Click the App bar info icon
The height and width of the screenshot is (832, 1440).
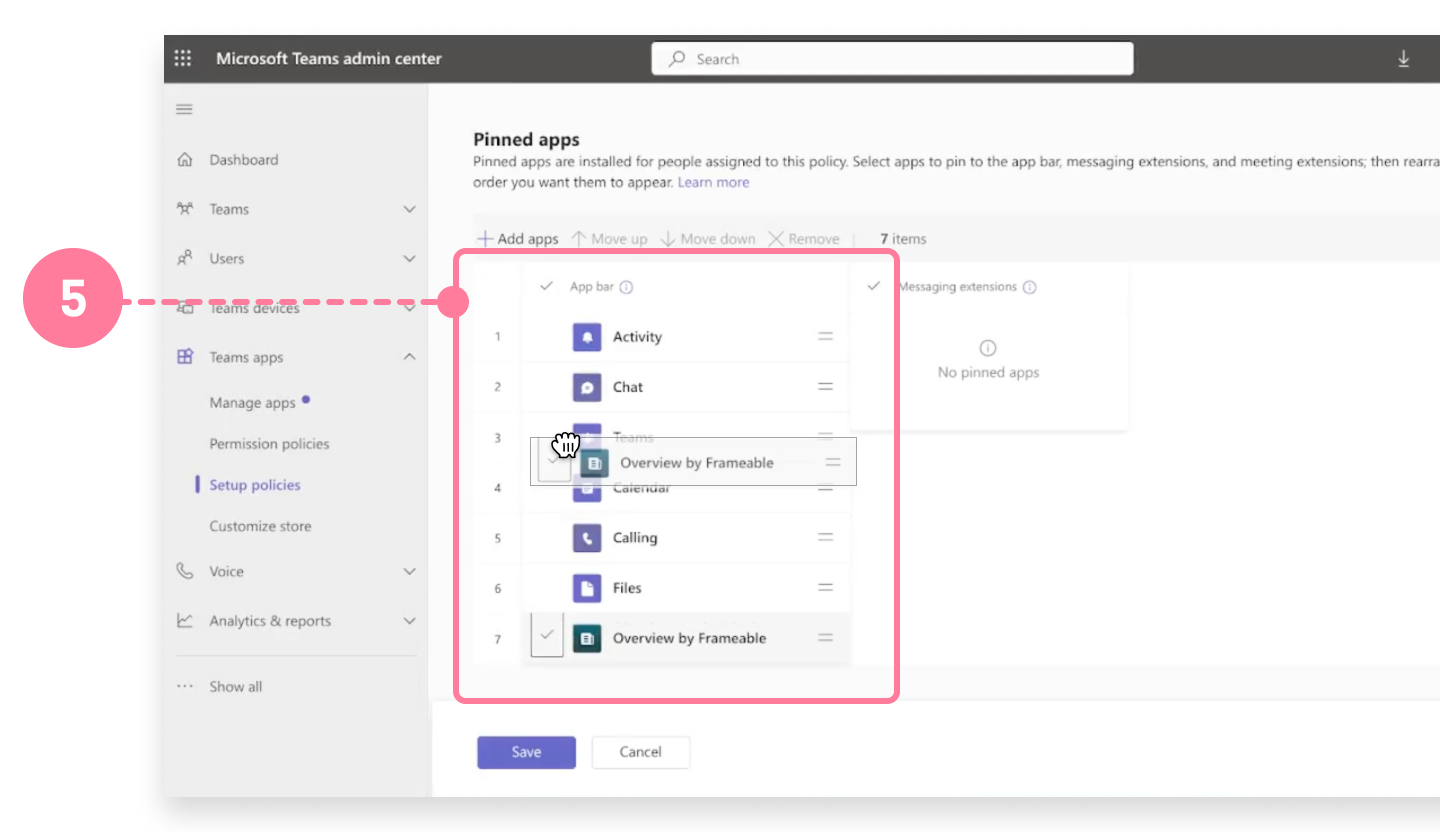pyautogui.click(x=626, y=287)
